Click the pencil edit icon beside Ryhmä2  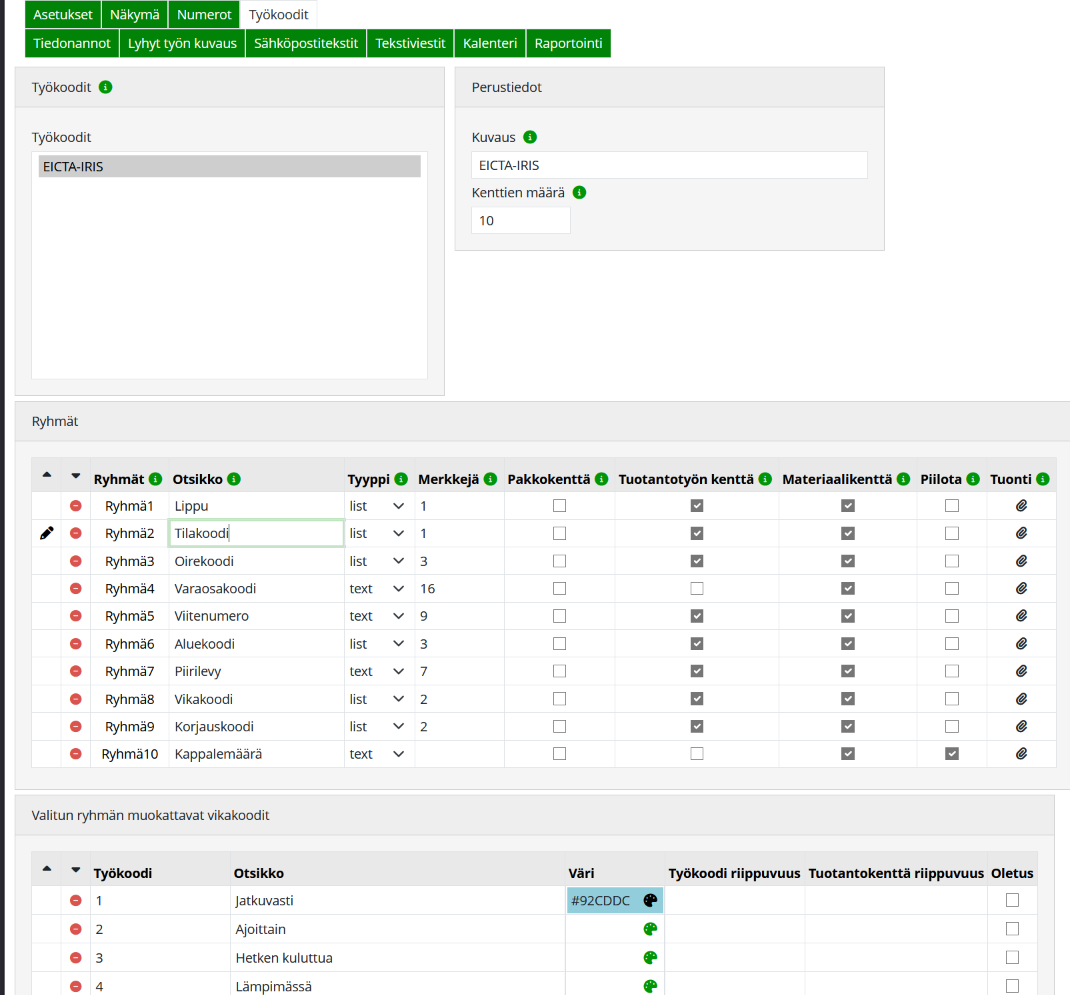(47, 533)
